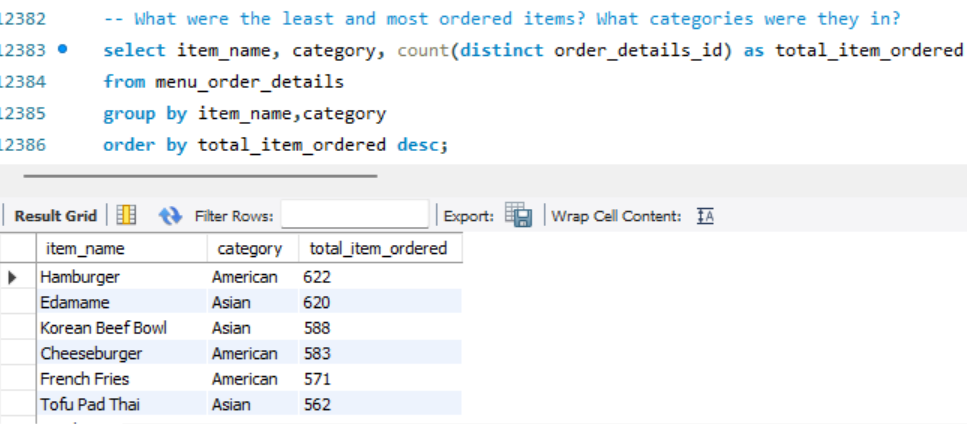Click the 571 value cell
This screenshot has width=967, height=424.
pos(380,378)
